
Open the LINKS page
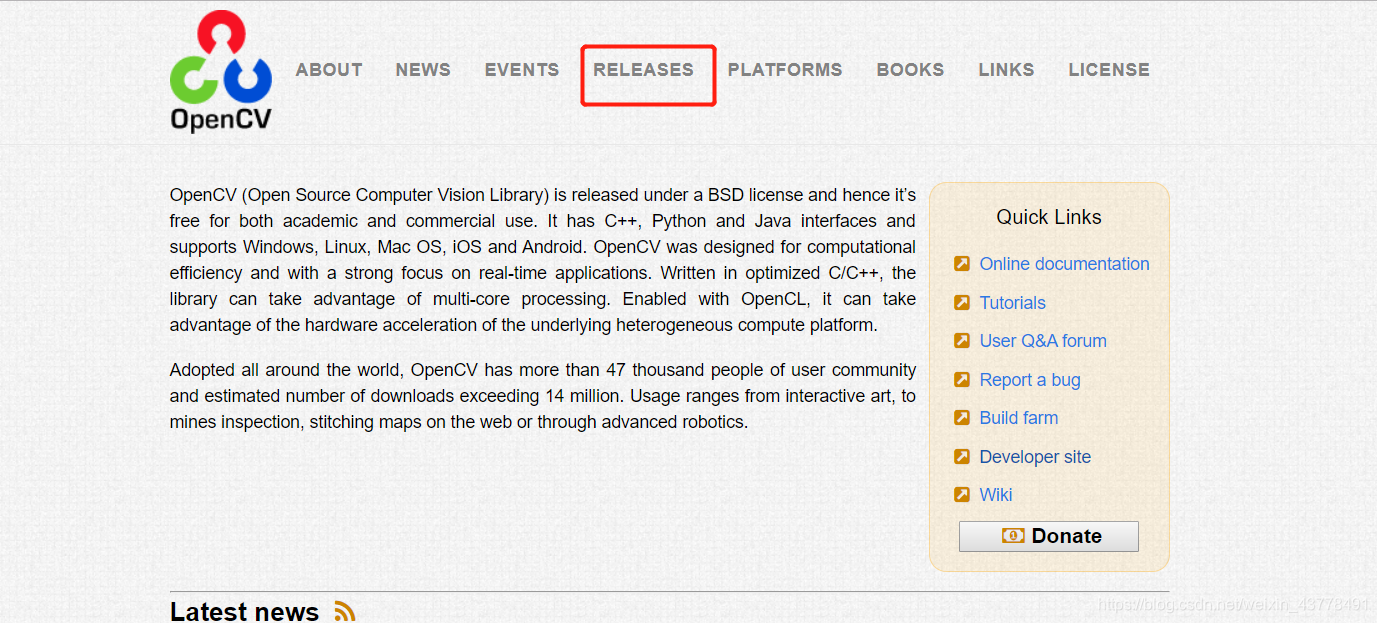click(x=1006, y=70)
